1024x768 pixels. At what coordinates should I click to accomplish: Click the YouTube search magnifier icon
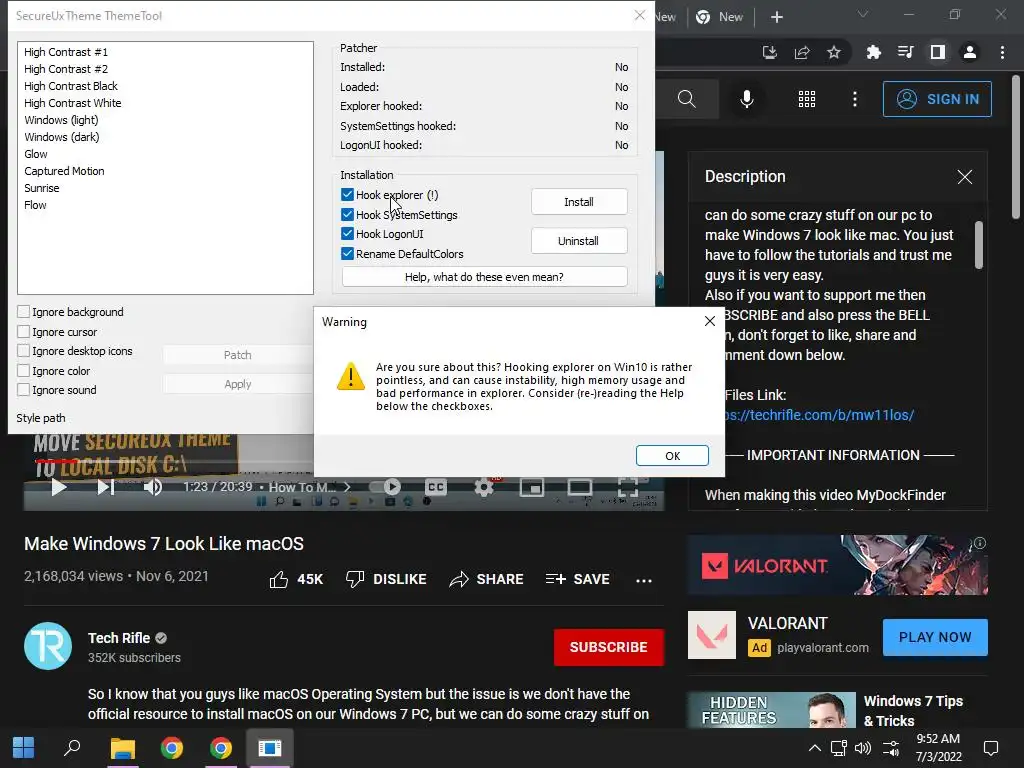pyautogui.click(x=686, y=99)
